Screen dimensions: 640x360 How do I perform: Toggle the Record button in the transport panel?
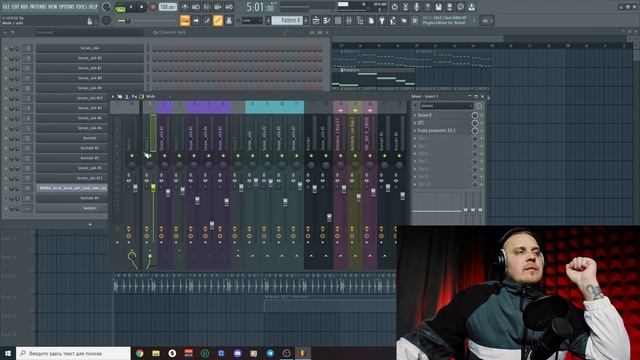(x=153, y=7)
